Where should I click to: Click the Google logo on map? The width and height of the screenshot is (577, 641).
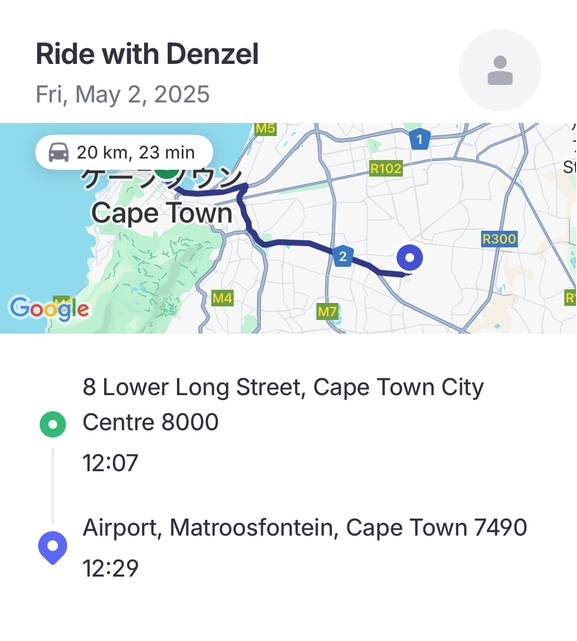(x=49, y=309)
